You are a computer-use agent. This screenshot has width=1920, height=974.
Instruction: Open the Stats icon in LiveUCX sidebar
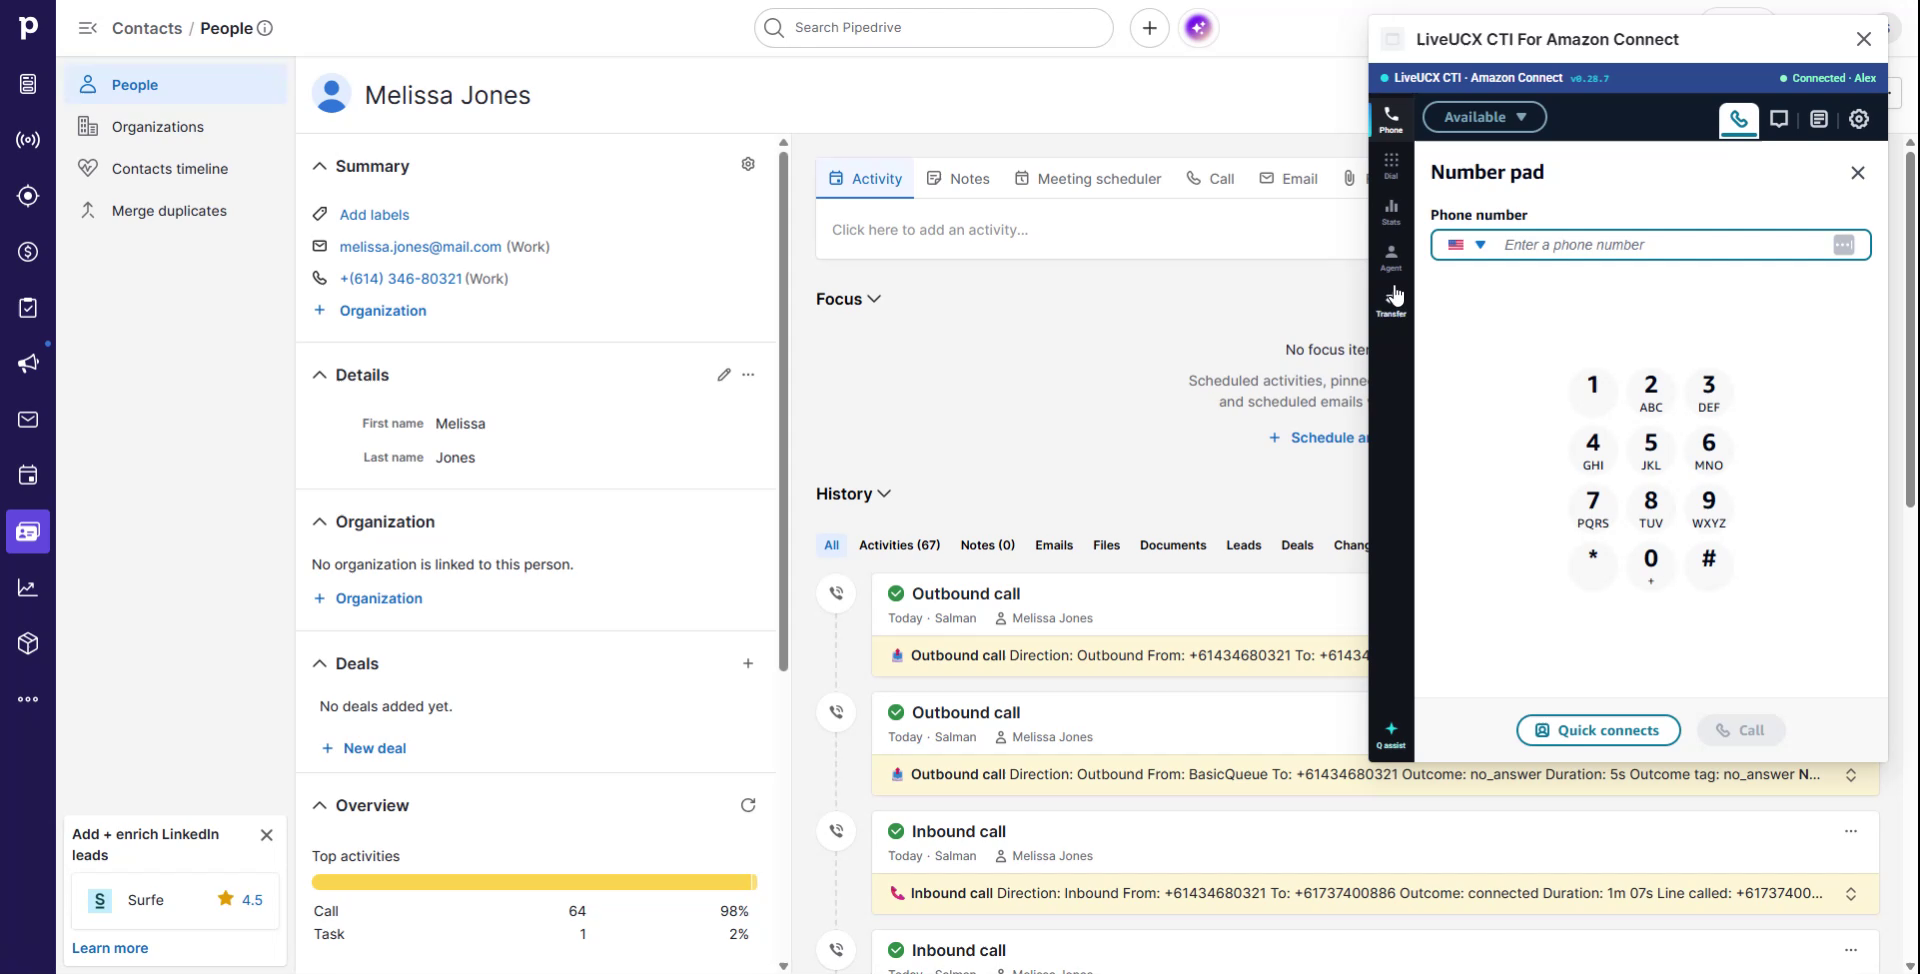(1391, 212)
